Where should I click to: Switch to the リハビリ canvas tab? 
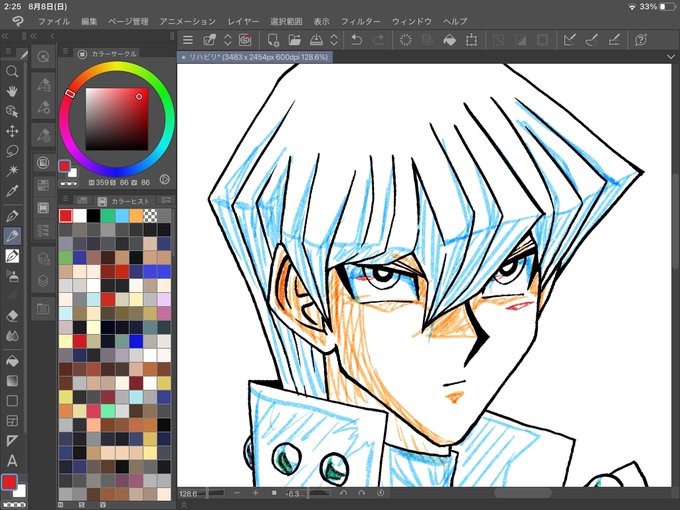tap(255, 57)
